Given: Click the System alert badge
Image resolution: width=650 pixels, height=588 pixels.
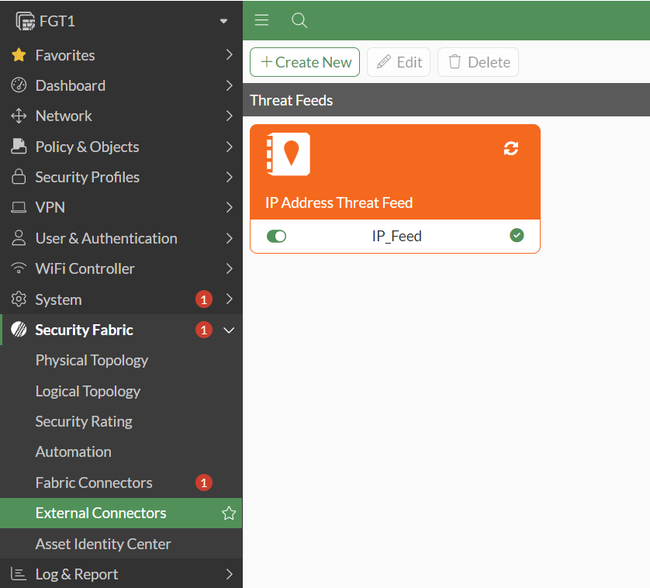Looking at the screenshot, I should coord(204,299).
